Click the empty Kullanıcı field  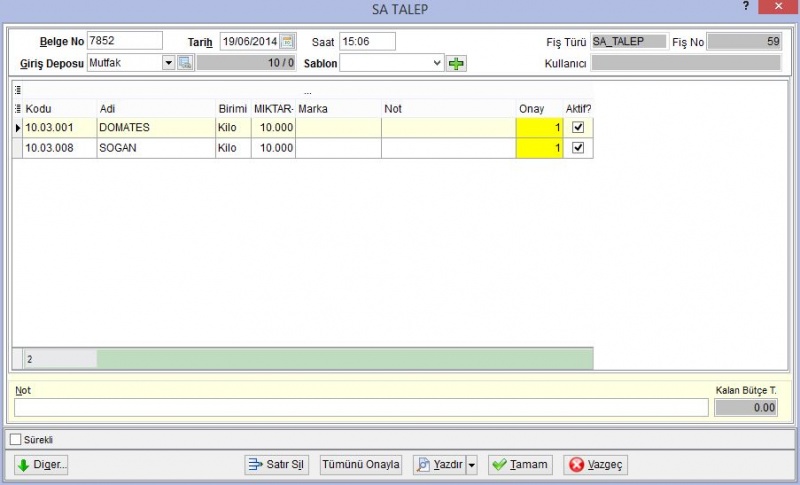click(686, 63)
